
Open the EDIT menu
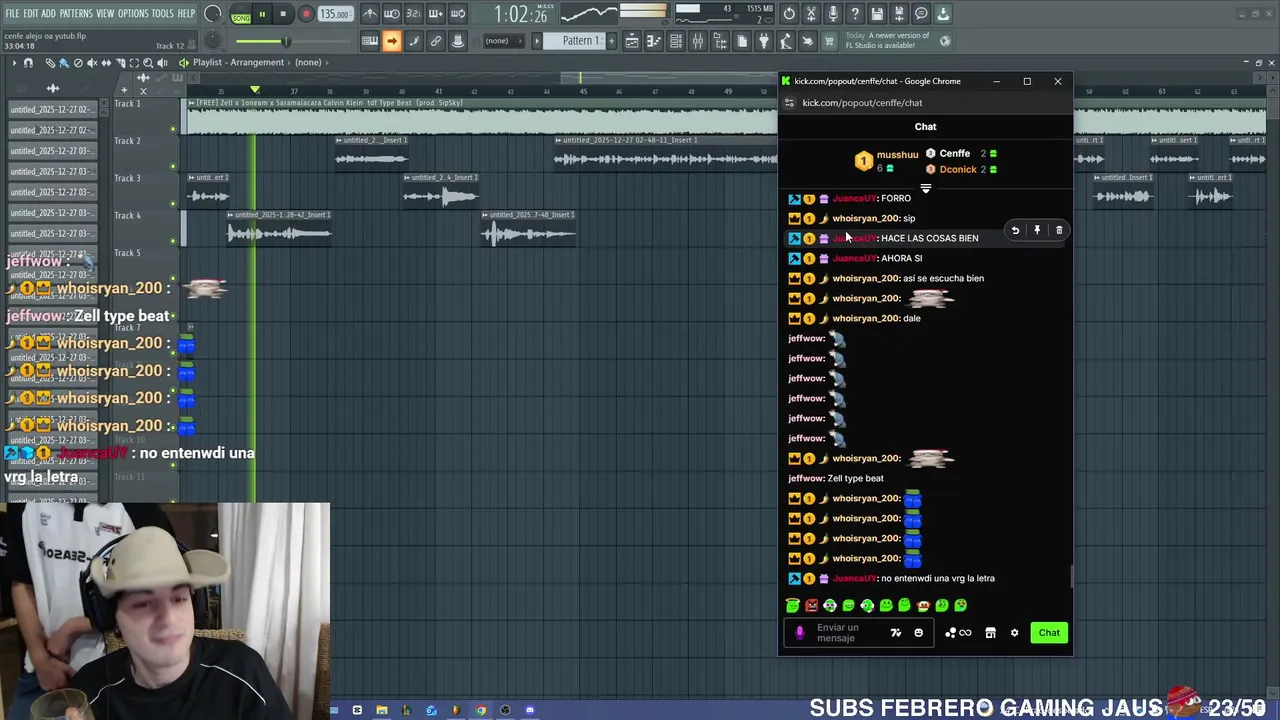(31, 14)
